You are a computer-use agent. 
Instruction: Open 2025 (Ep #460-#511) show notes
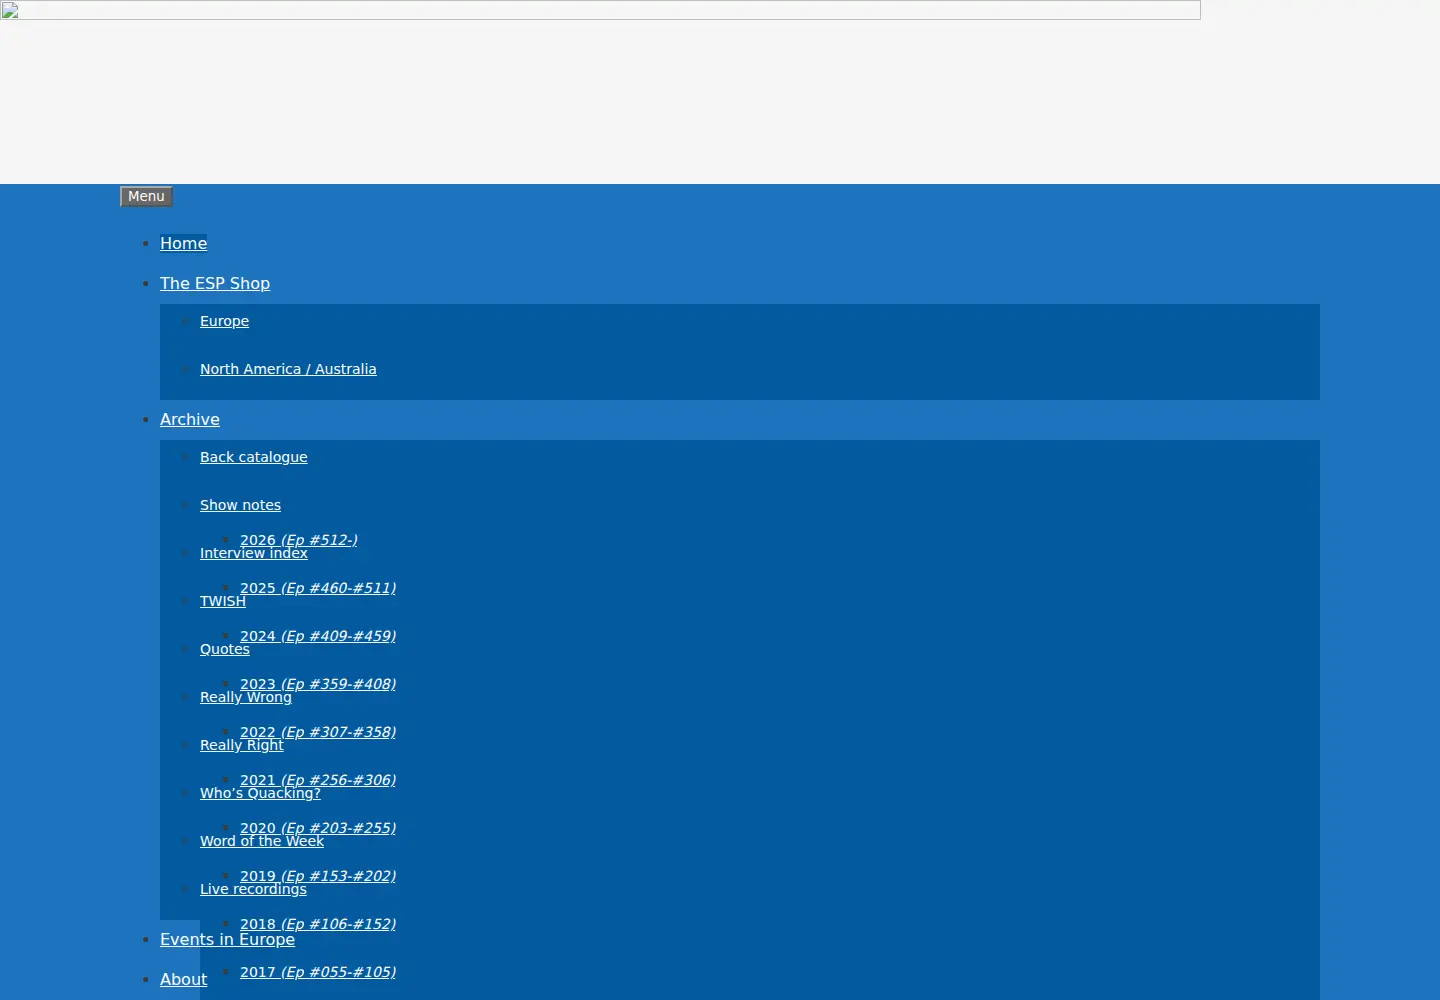[318, 588]
